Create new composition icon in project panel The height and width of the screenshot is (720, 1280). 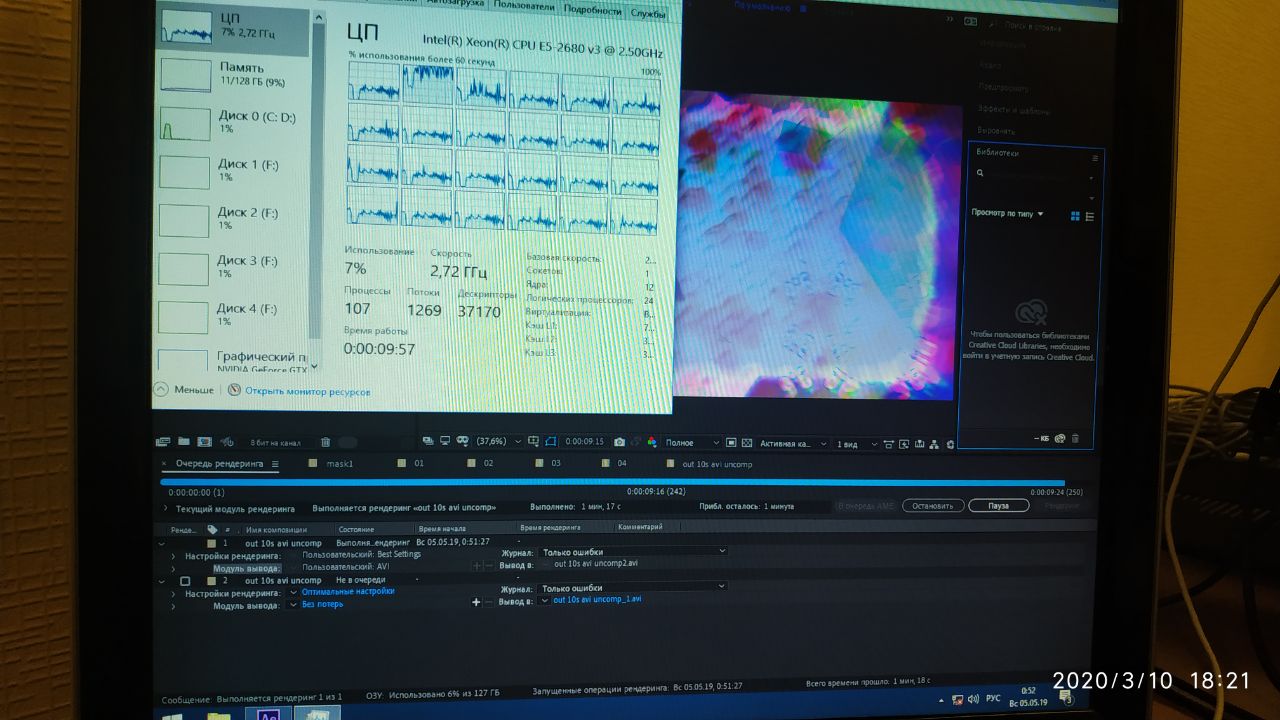(204, 441)
